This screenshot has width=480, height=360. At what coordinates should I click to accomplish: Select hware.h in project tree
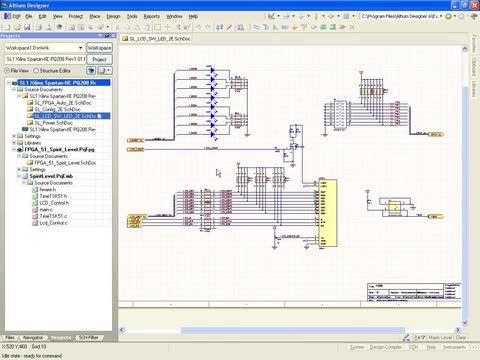click(x=47, y=189)
